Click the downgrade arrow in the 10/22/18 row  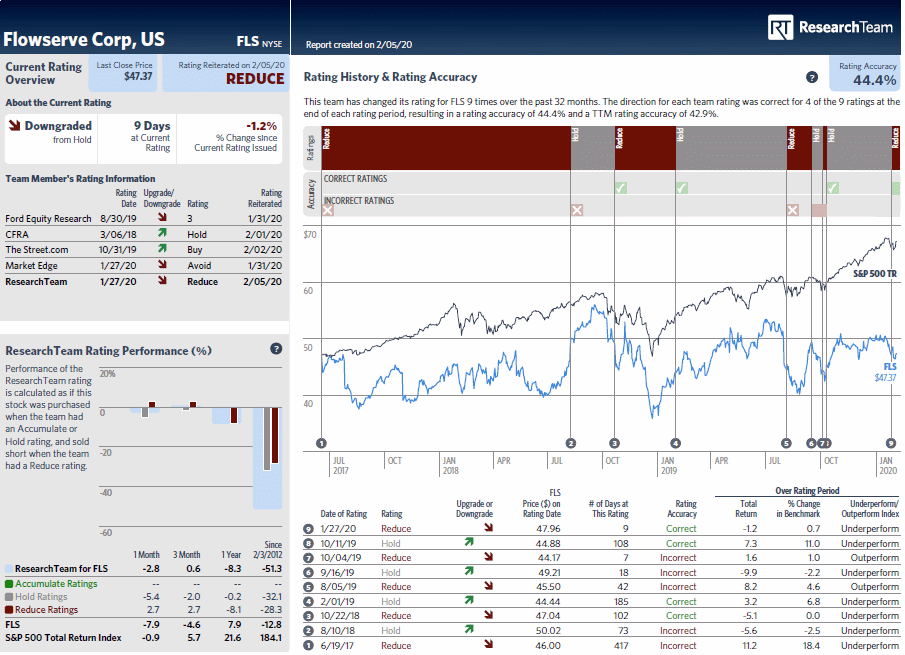tap(489, 615)
